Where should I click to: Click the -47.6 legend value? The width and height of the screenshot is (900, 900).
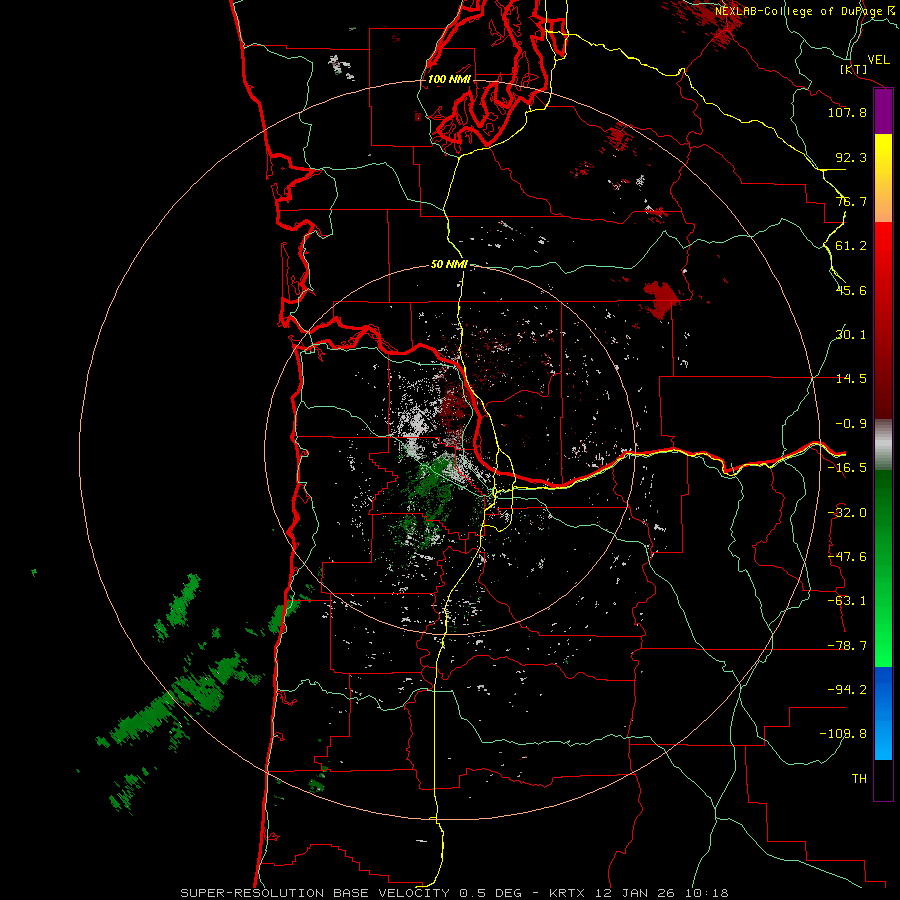847,557
